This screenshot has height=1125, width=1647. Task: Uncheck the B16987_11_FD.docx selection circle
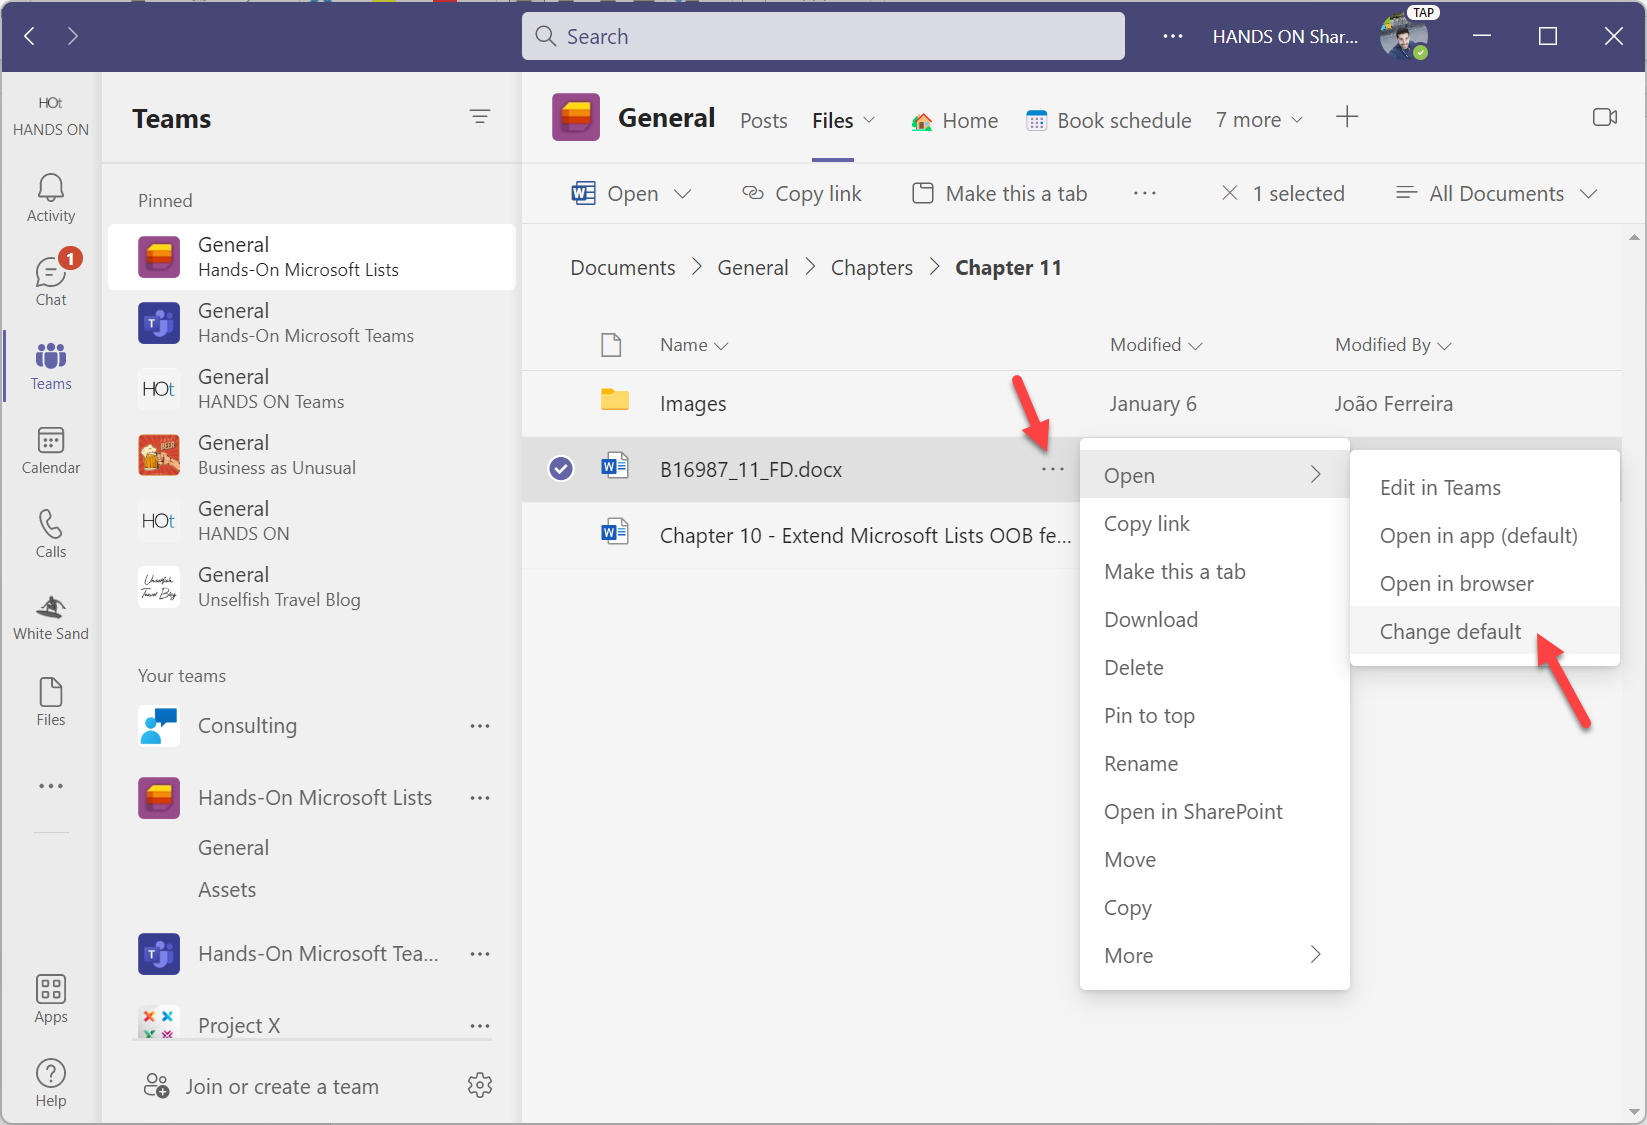[x=561, y=468]
